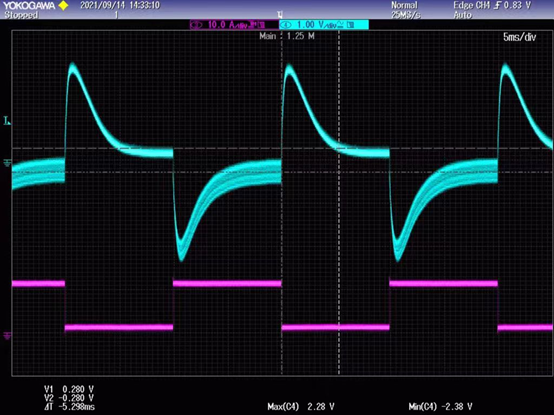Image resolution: width=554 pixels, height=415 pixels.
Task: Click the Stopped acquisition status
Action: coord(21,15)
